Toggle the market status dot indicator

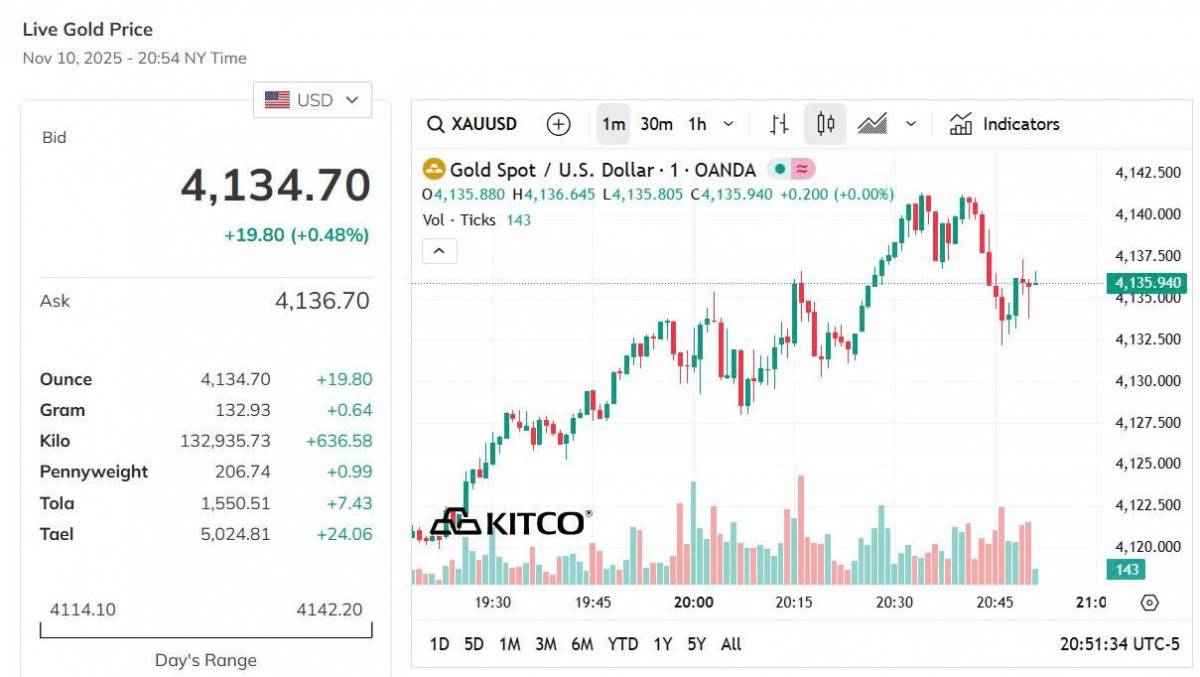[x=781, y=170]
